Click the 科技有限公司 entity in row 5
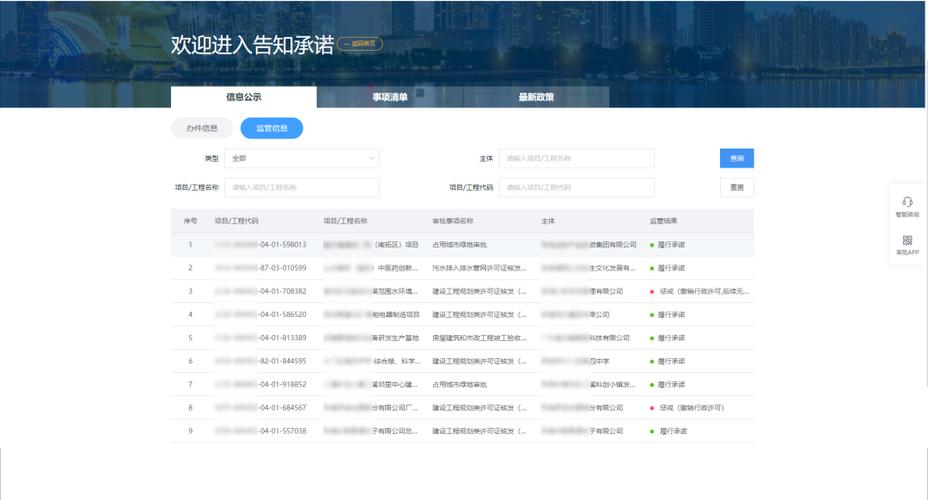928x500 pixels. pyautogui.click(x=586, y=338)
